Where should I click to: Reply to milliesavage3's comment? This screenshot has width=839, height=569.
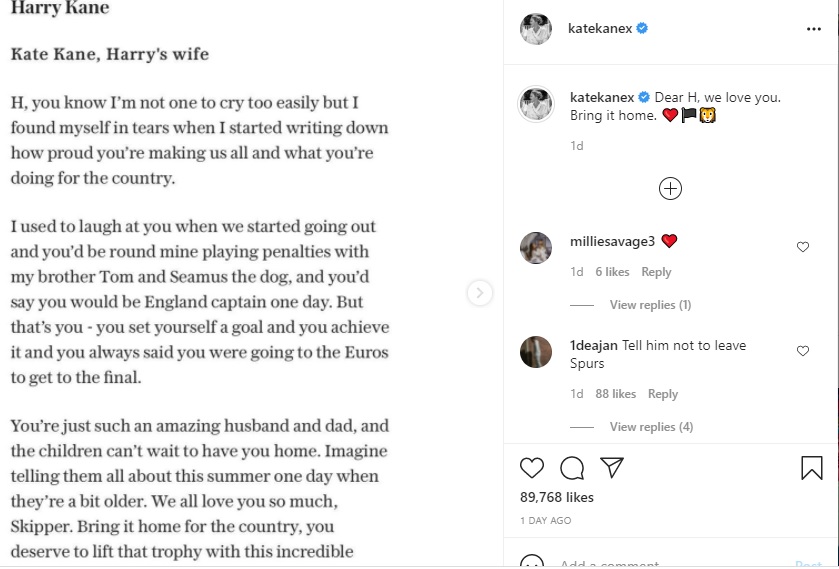tap(656, 272)
